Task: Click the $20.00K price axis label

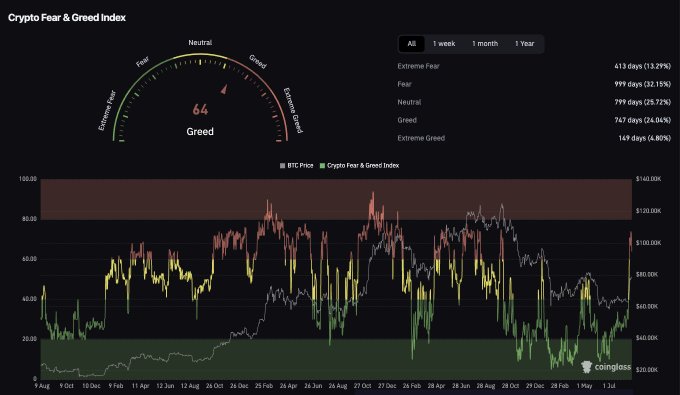Action: click(647, 370)
